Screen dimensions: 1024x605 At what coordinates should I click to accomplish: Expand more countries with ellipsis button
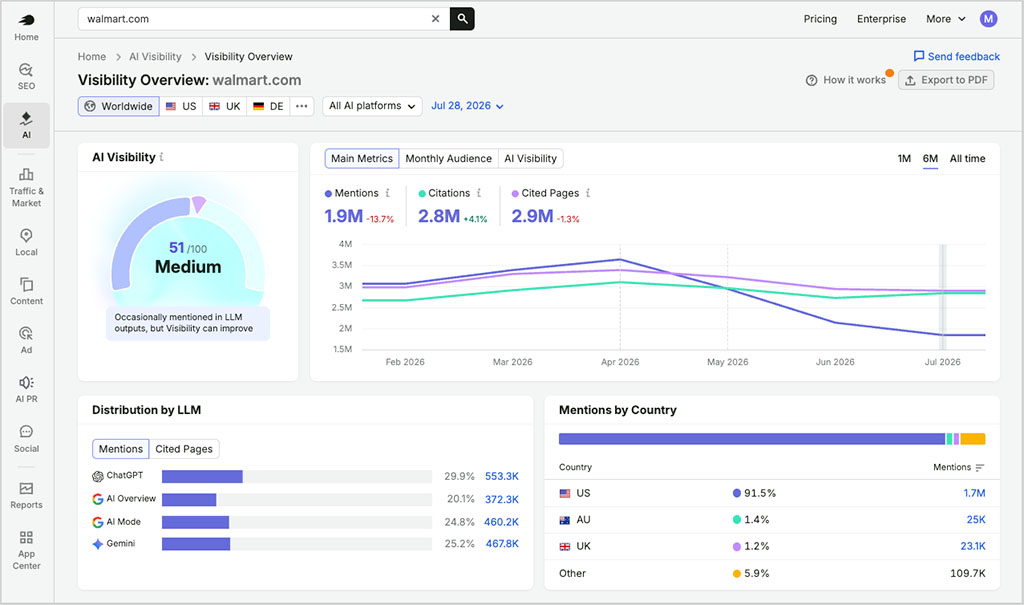pyautogui.click(x=301, y=106)
